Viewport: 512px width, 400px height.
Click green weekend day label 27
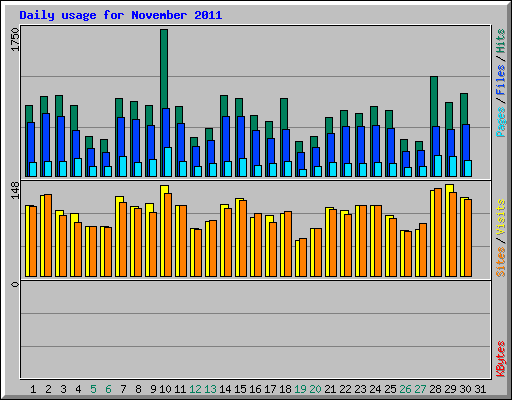pos(420,389)
